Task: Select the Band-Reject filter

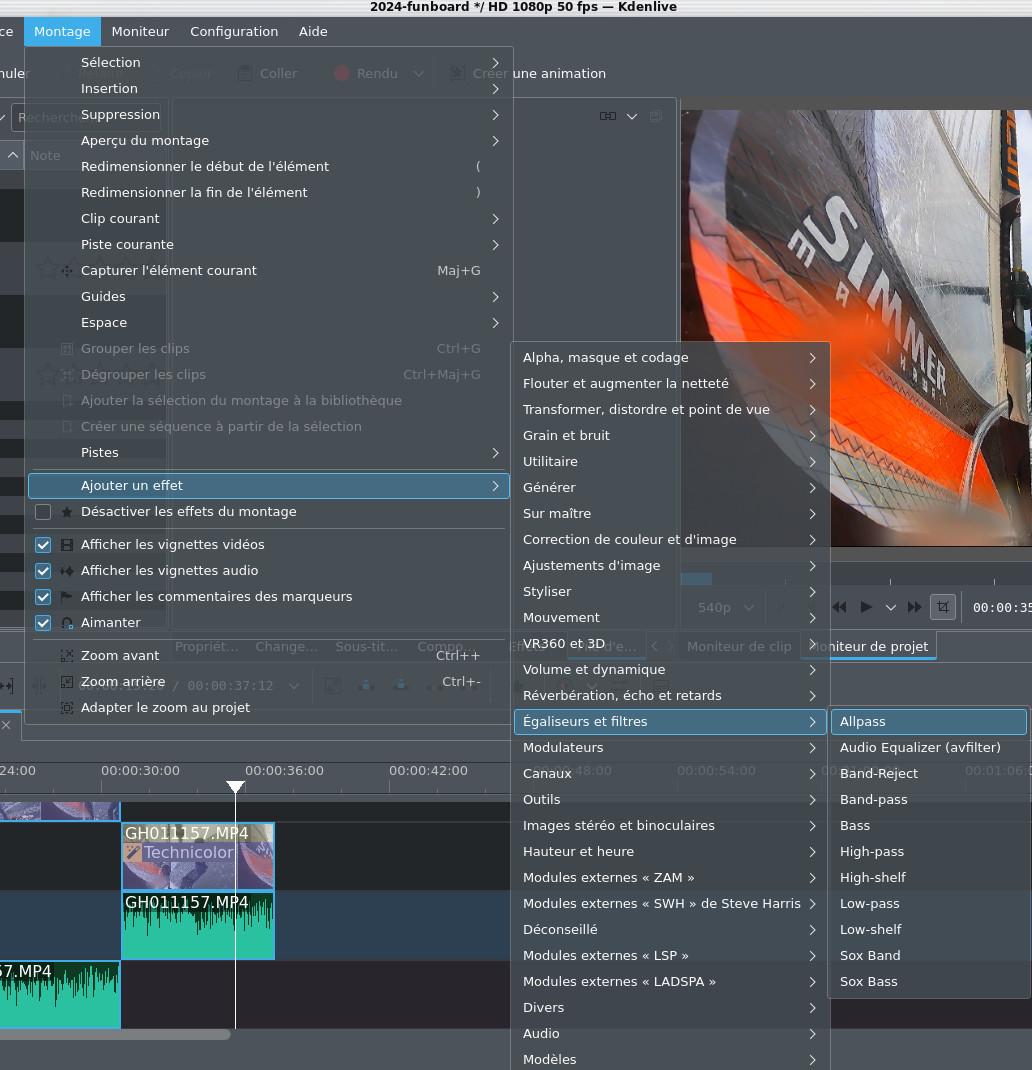Action: [x=929, y=773]
